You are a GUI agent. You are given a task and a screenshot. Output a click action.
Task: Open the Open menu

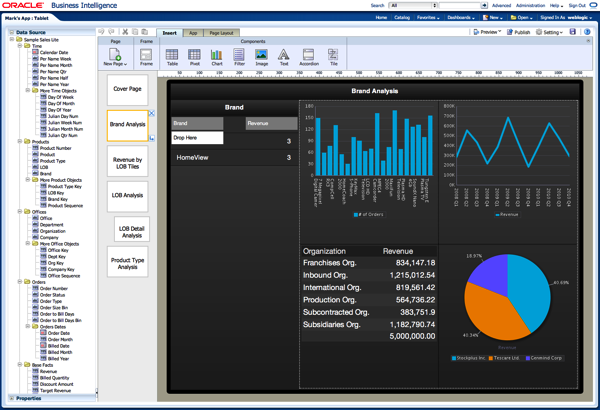[x=522, y=18]
